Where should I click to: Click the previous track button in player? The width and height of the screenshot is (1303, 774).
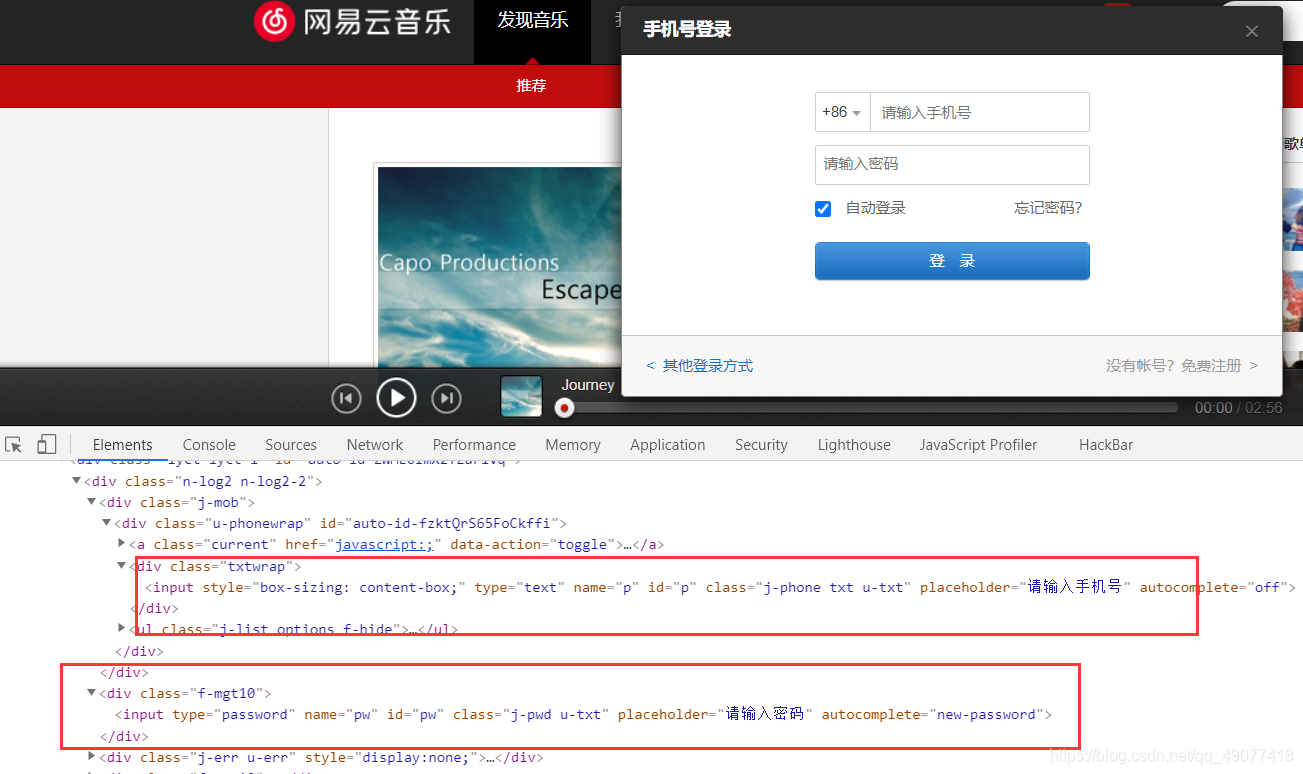(346, 398)
